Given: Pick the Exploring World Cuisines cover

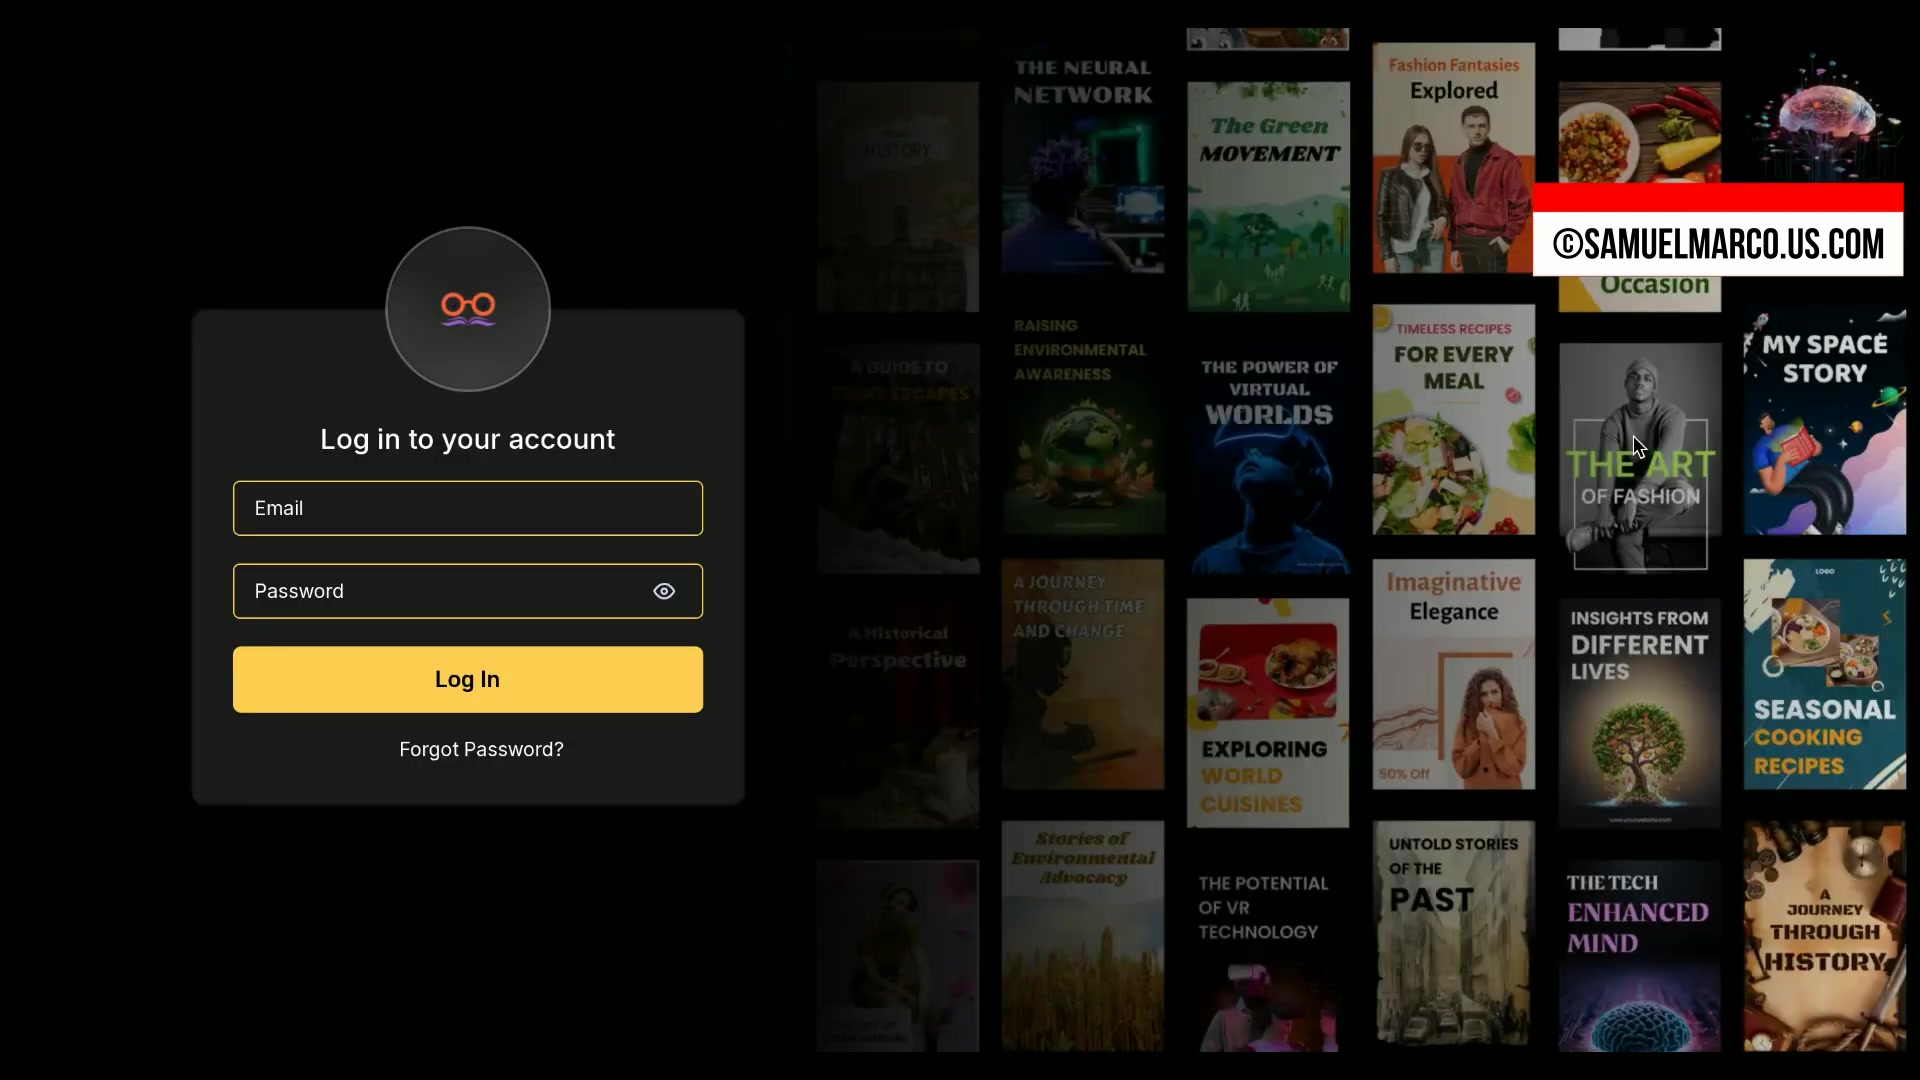Looking at the screenshot, I should coord(1268,713).
